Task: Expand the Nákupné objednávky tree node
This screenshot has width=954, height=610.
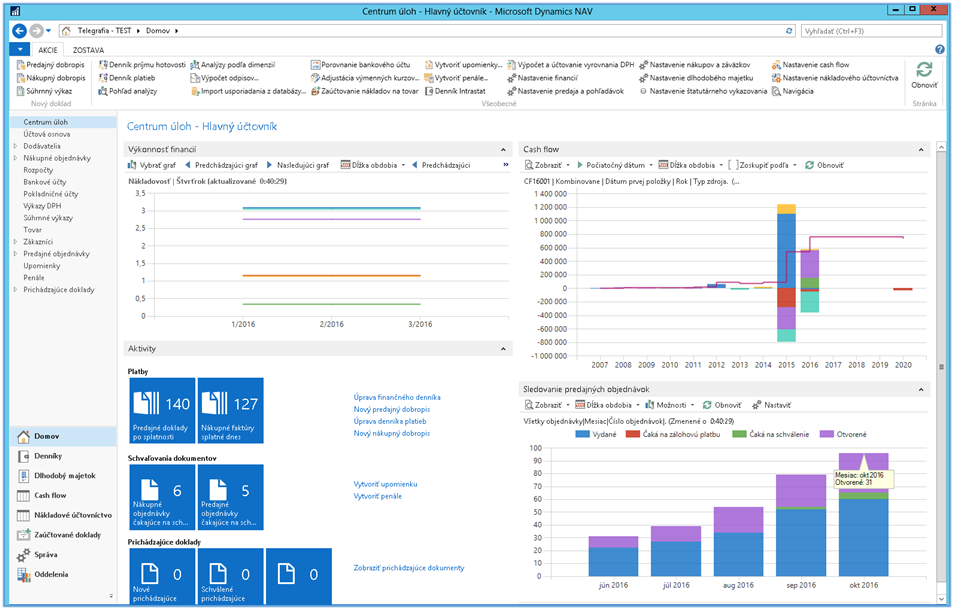Action: (x=15, y=158)
